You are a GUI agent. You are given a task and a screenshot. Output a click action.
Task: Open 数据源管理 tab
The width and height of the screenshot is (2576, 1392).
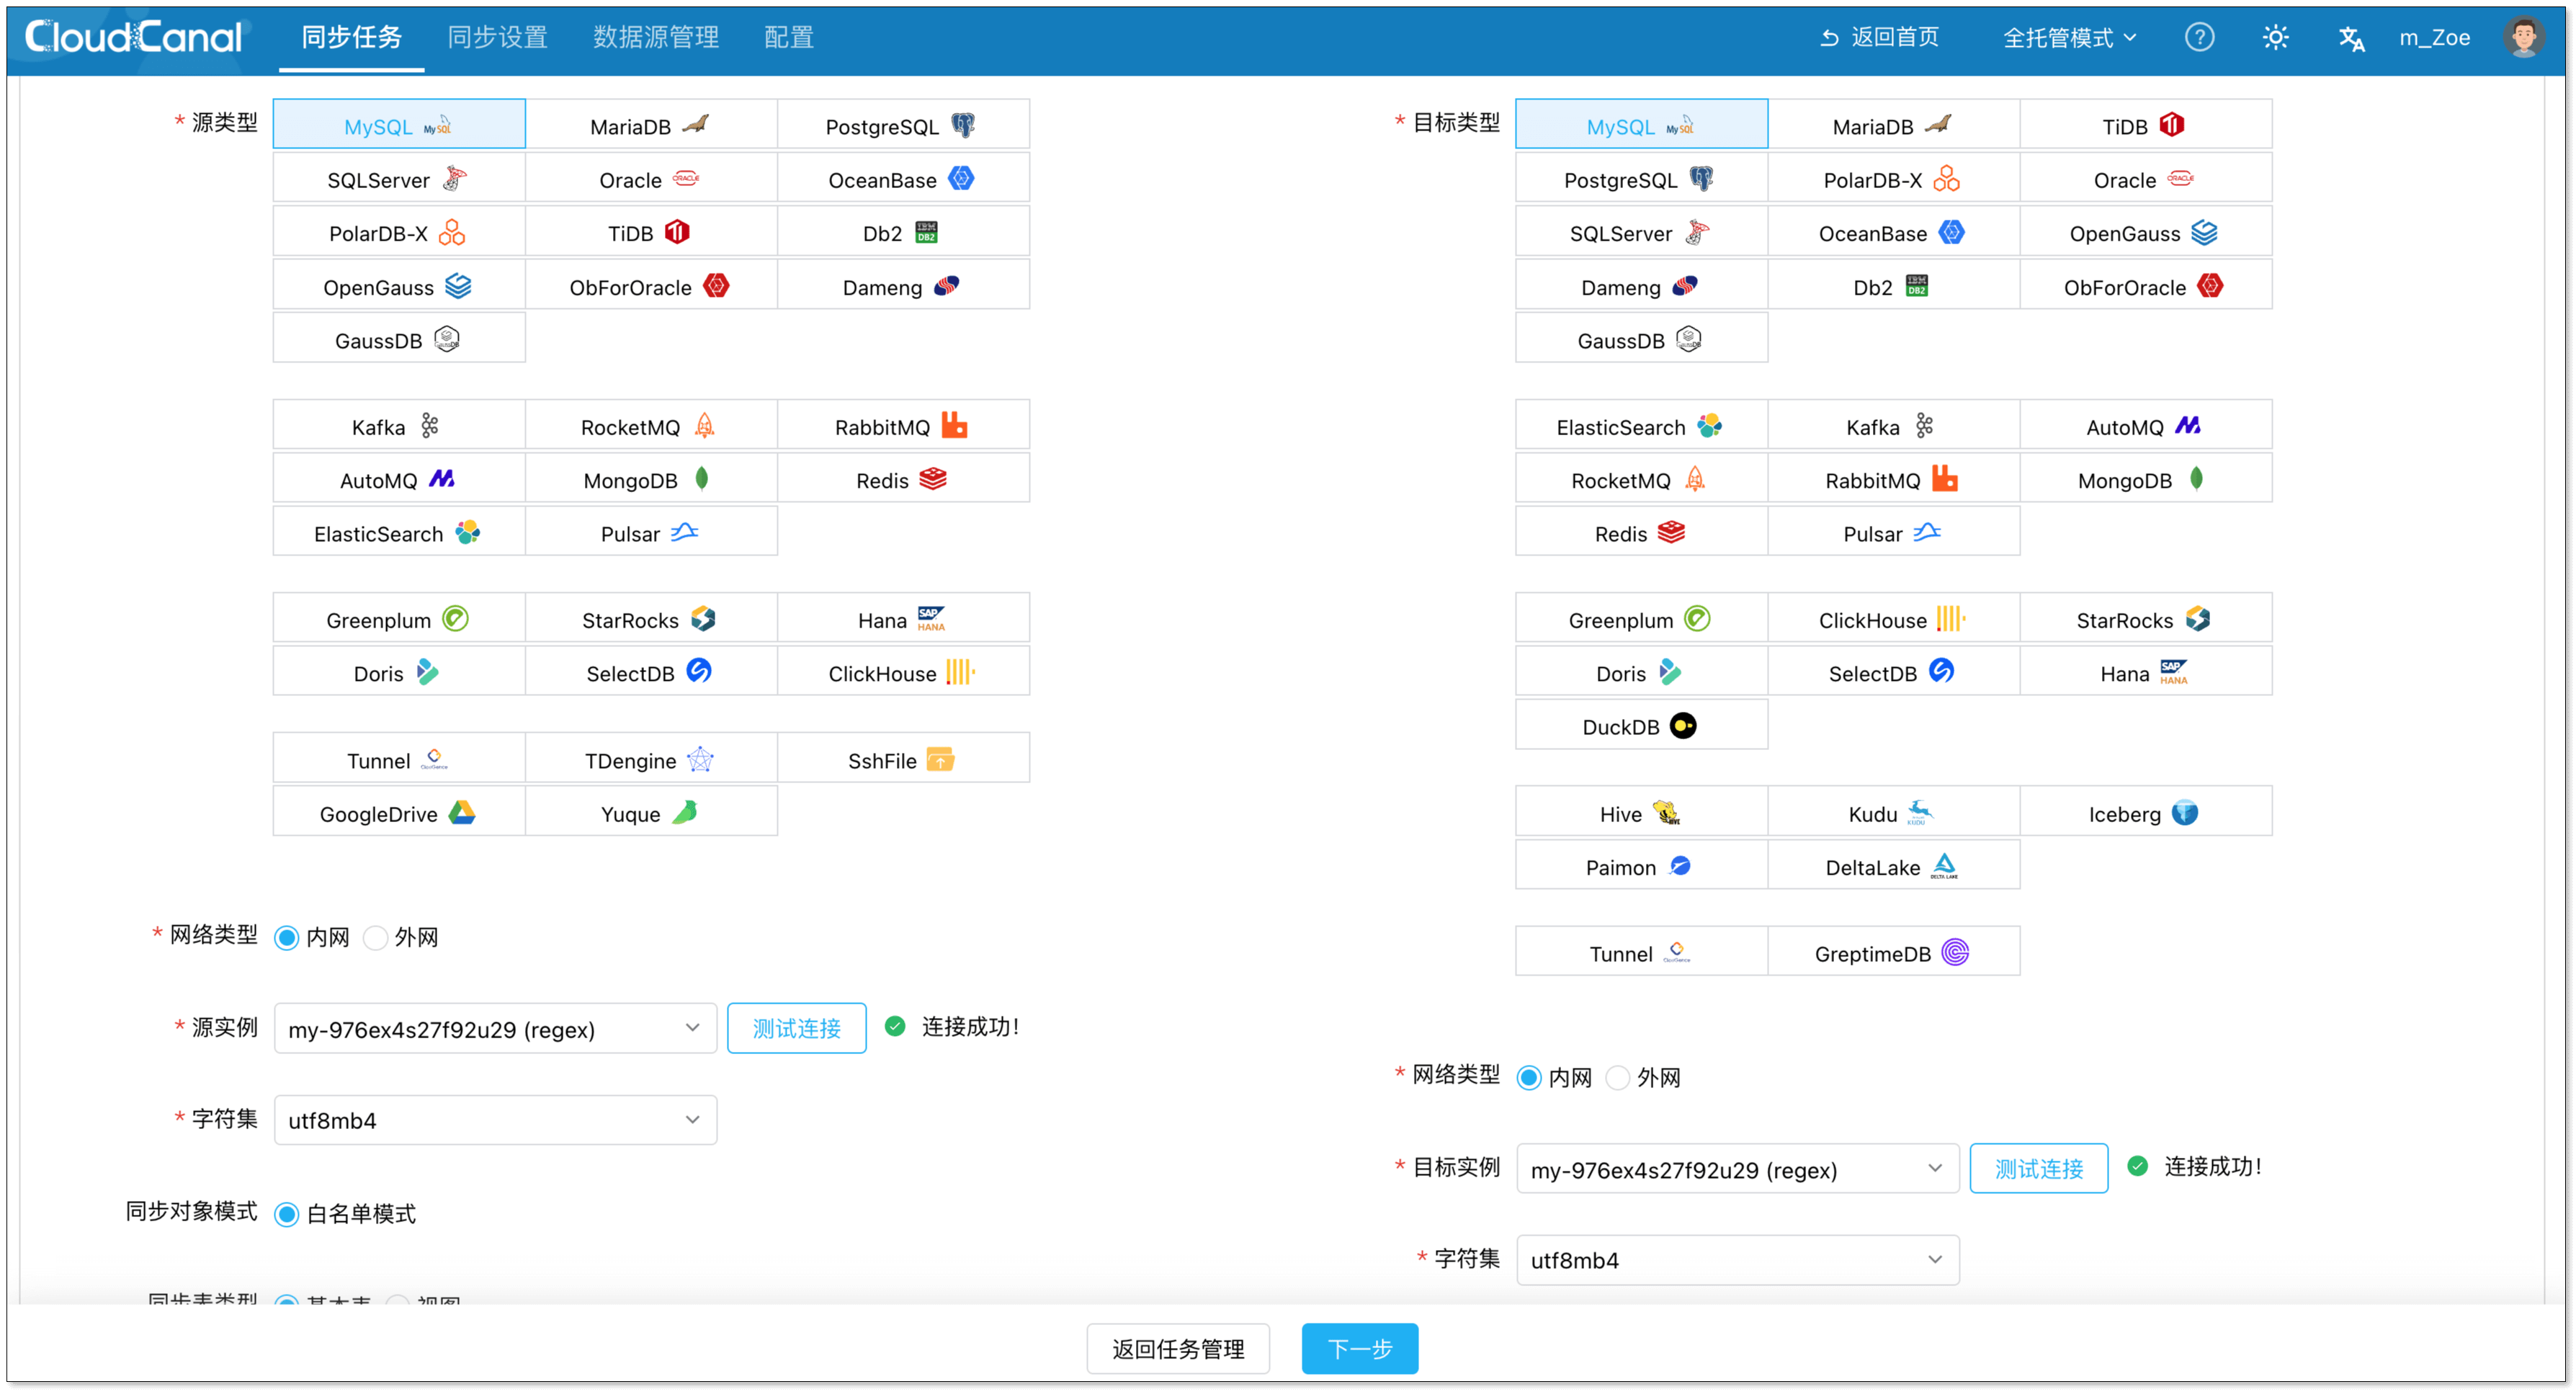point(655,38)
